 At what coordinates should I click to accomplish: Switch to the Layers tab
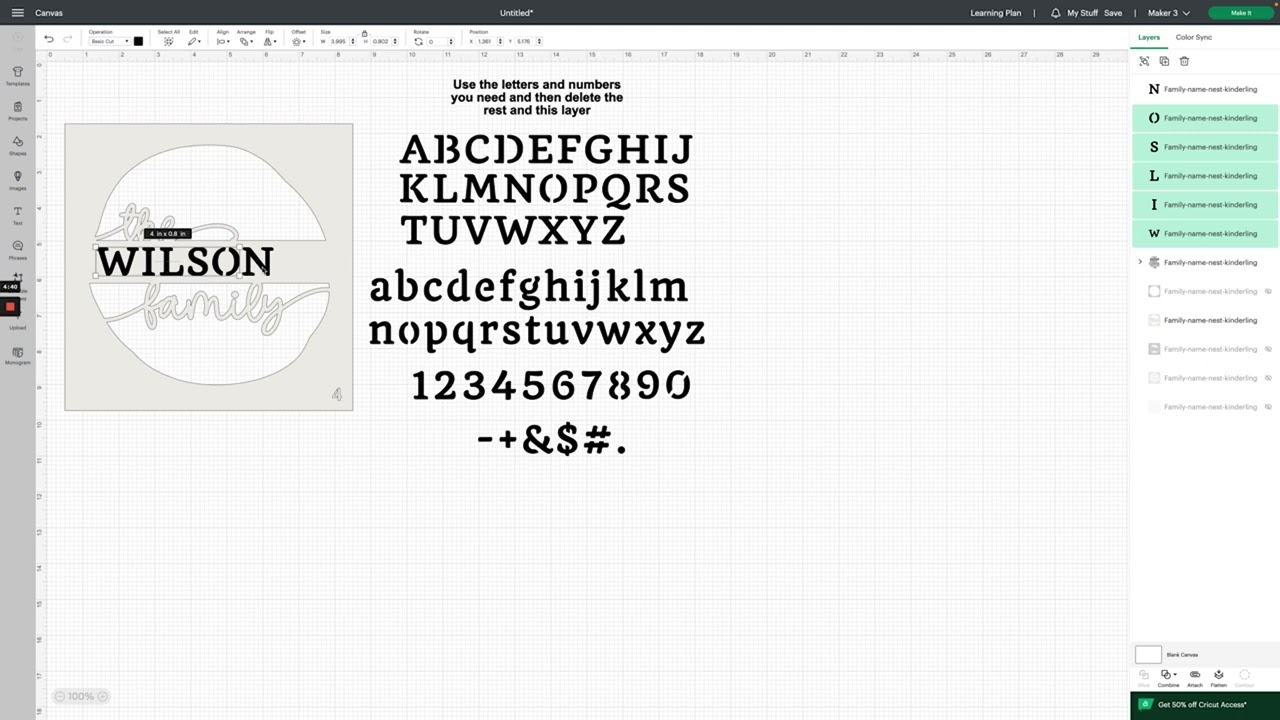pyautogui.click(x=1149, y=37)
